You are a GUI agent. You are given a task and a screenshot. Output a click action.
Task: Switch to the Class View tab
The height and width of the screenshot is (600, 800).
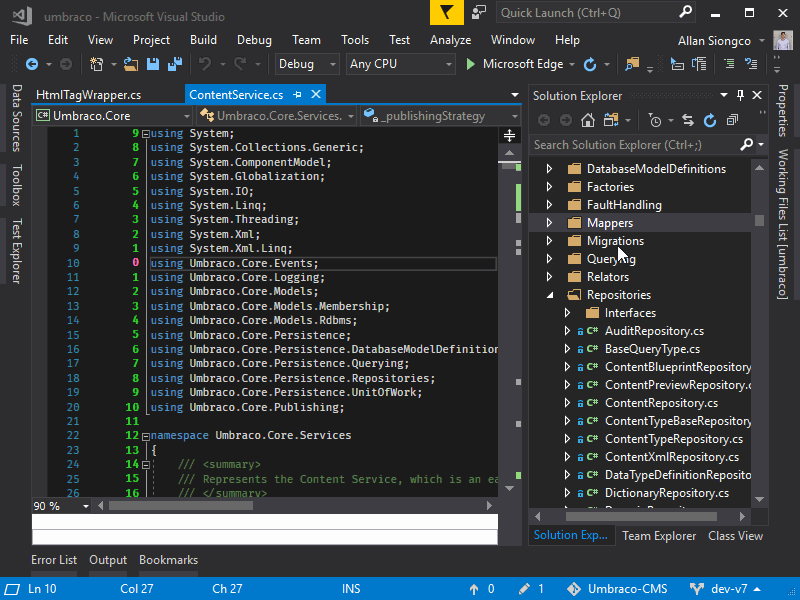[735, 536]
